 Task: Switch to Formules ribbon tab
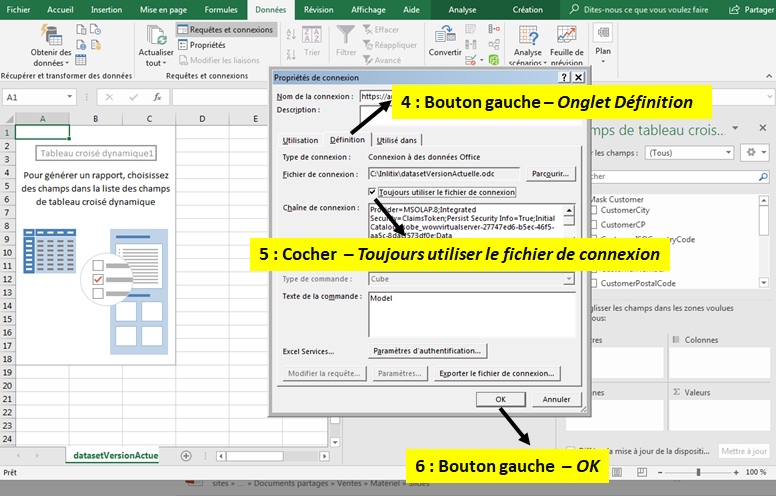tap(221, 9)
